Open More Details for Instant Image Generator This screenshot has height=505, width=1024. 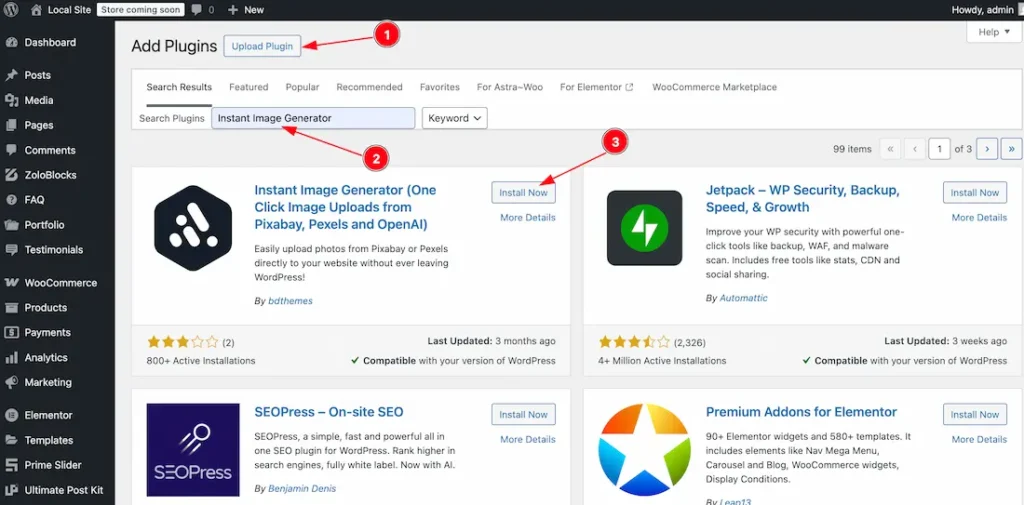click(x=528, y=218)
